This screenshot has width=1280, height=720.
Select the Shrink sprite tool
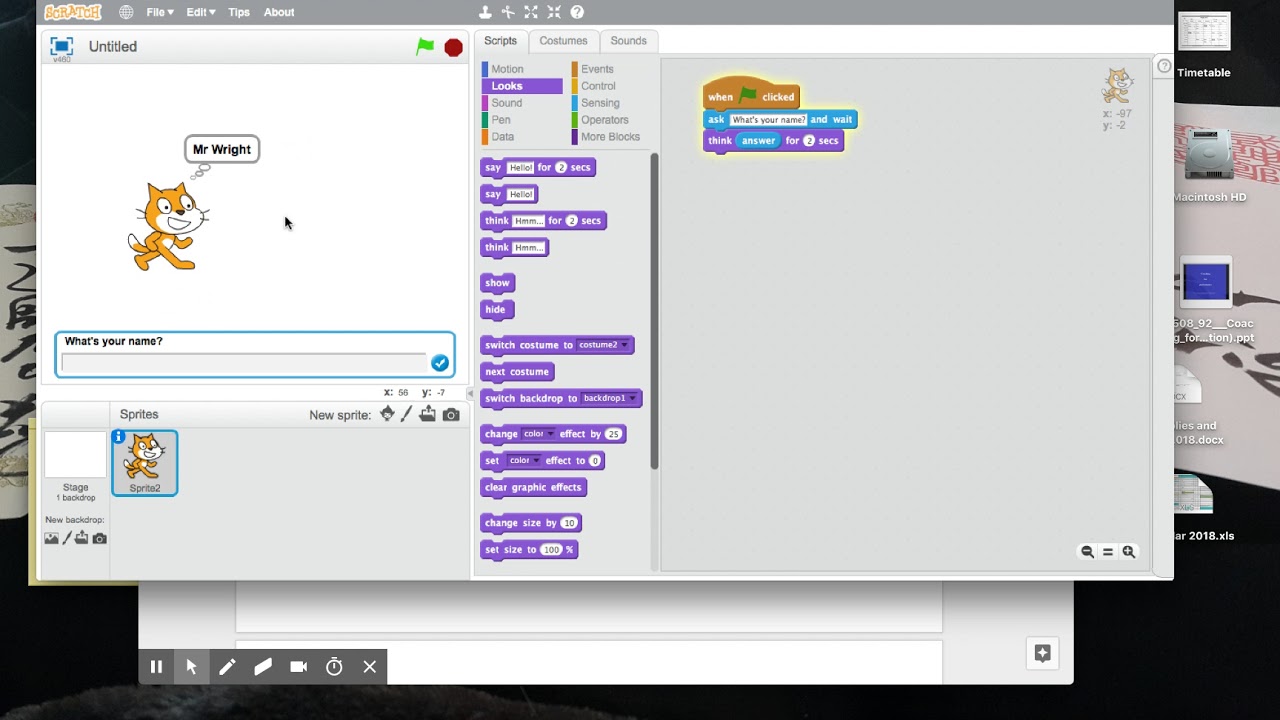tap(554, 12)
